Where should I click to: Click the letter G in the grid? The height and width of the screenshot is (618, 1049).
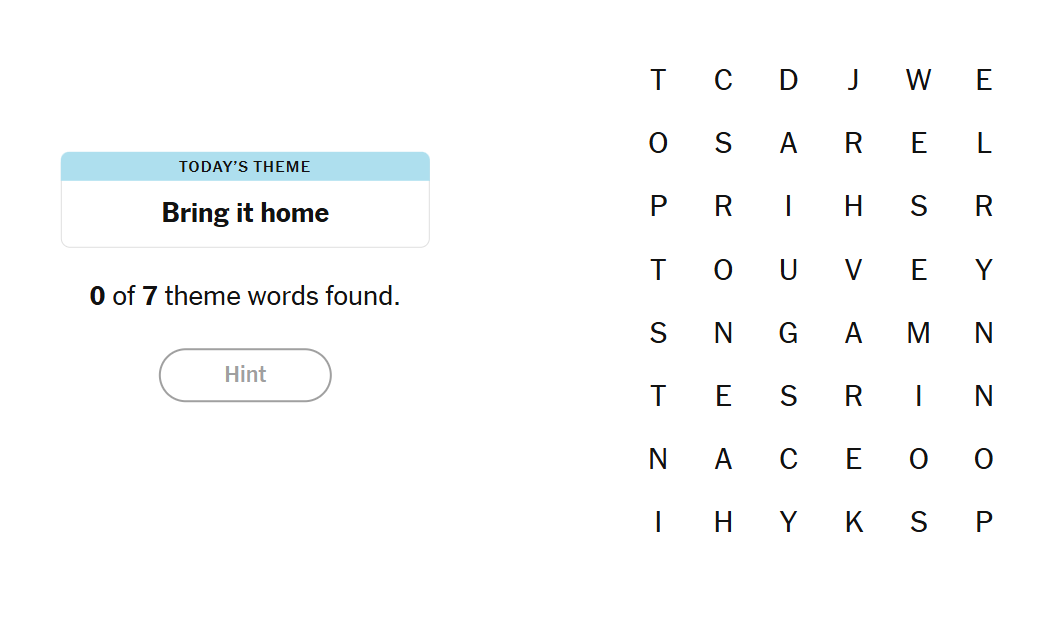point(788,333)
